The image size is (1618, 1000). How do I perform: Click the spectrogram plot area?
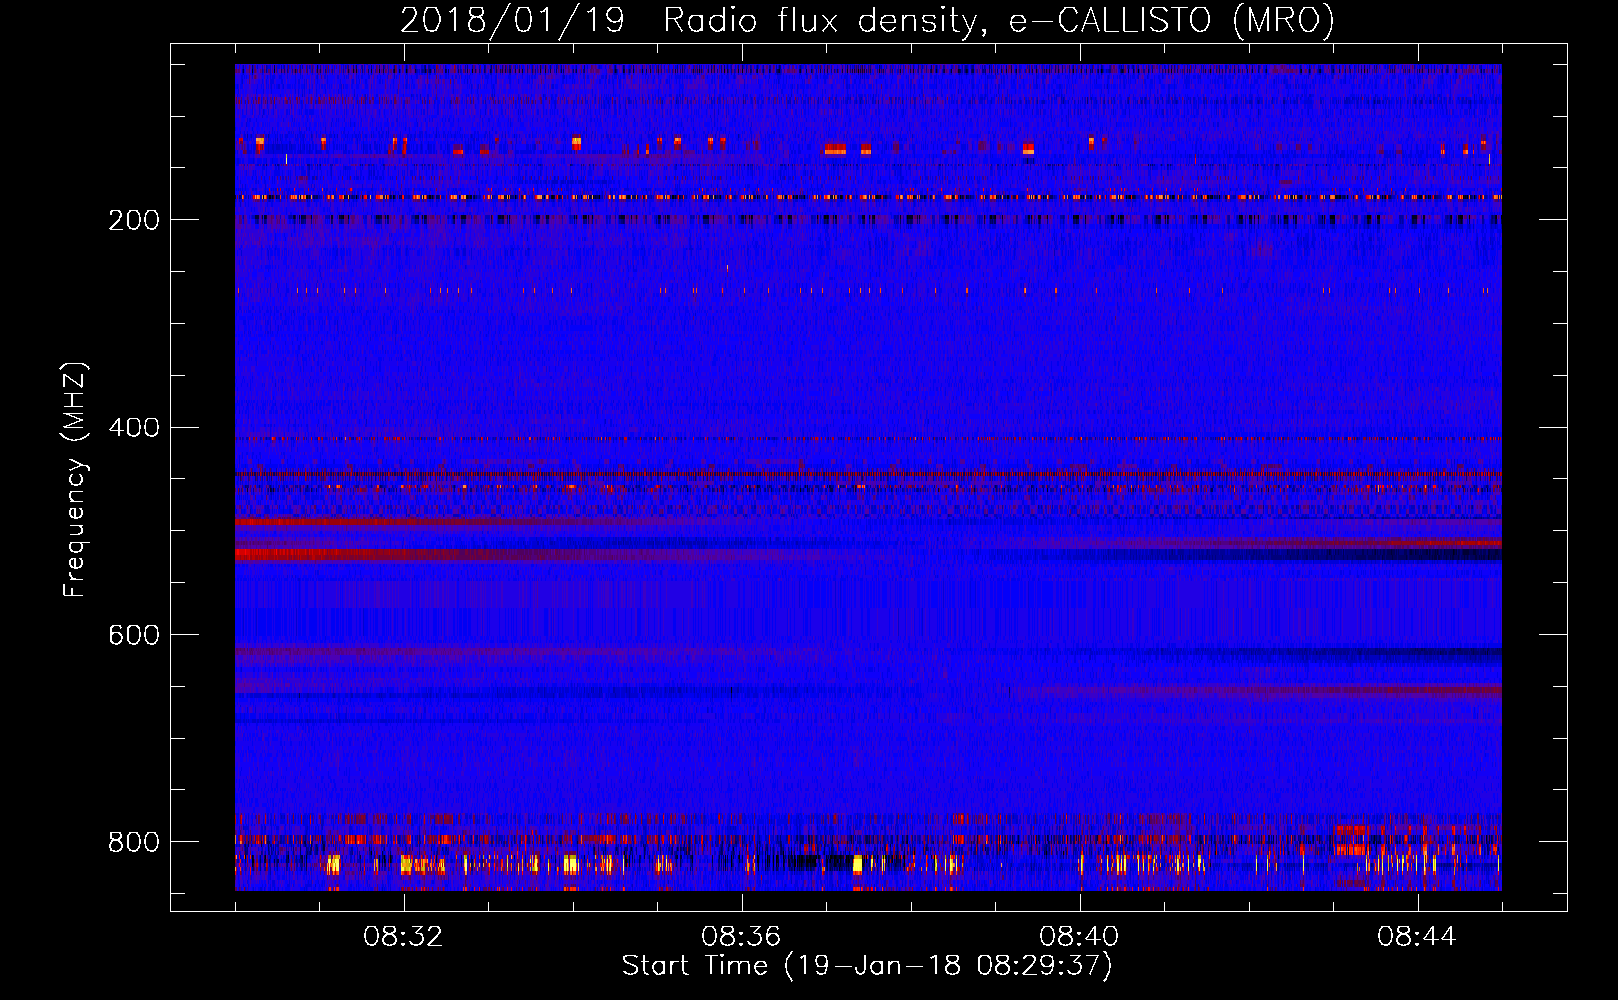click(x=868, y=477)
